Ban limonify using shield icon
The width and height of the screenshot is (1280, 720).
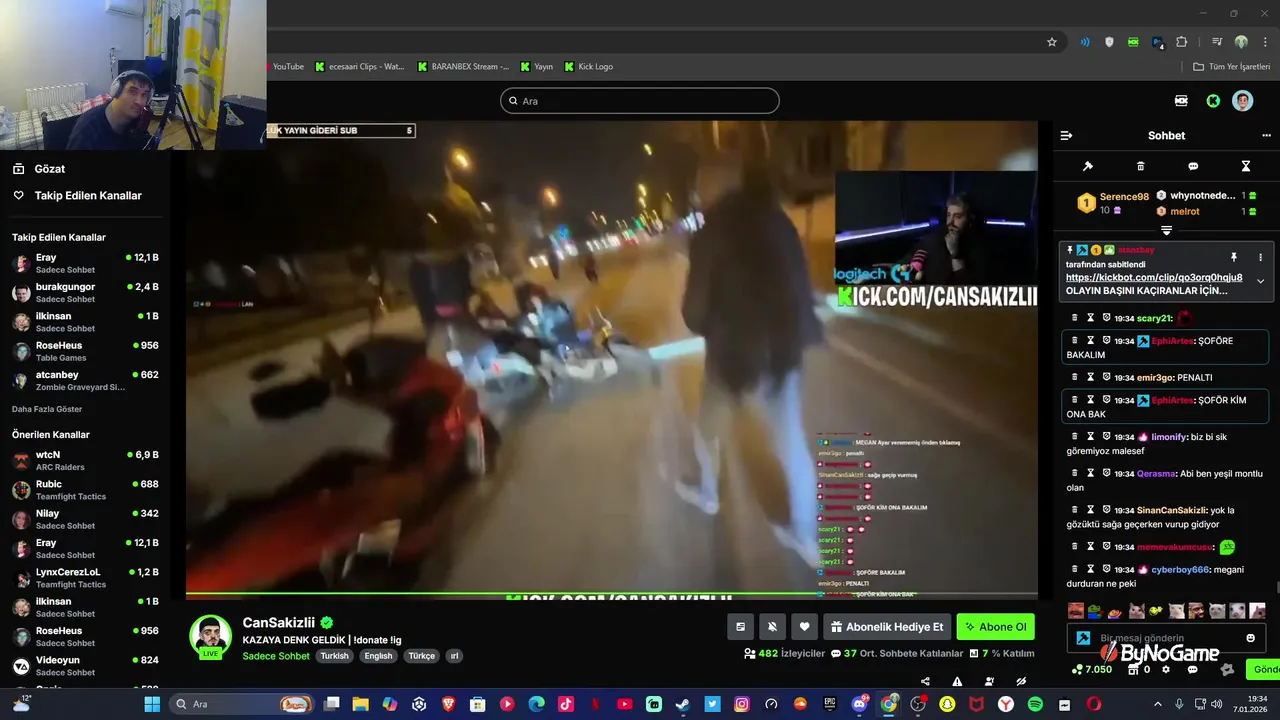click(x=1107, y=437)
